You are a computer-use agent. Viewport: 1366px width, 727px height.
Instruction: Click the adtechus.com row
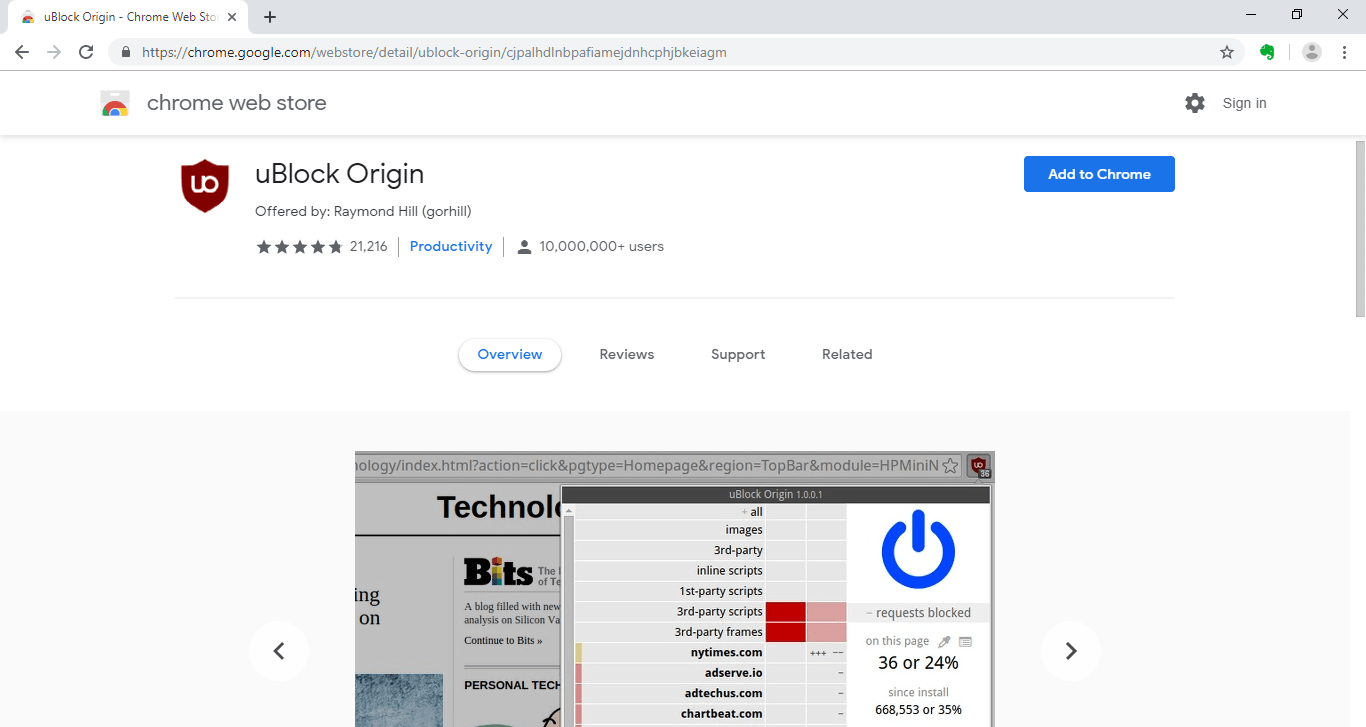(711, 693)
